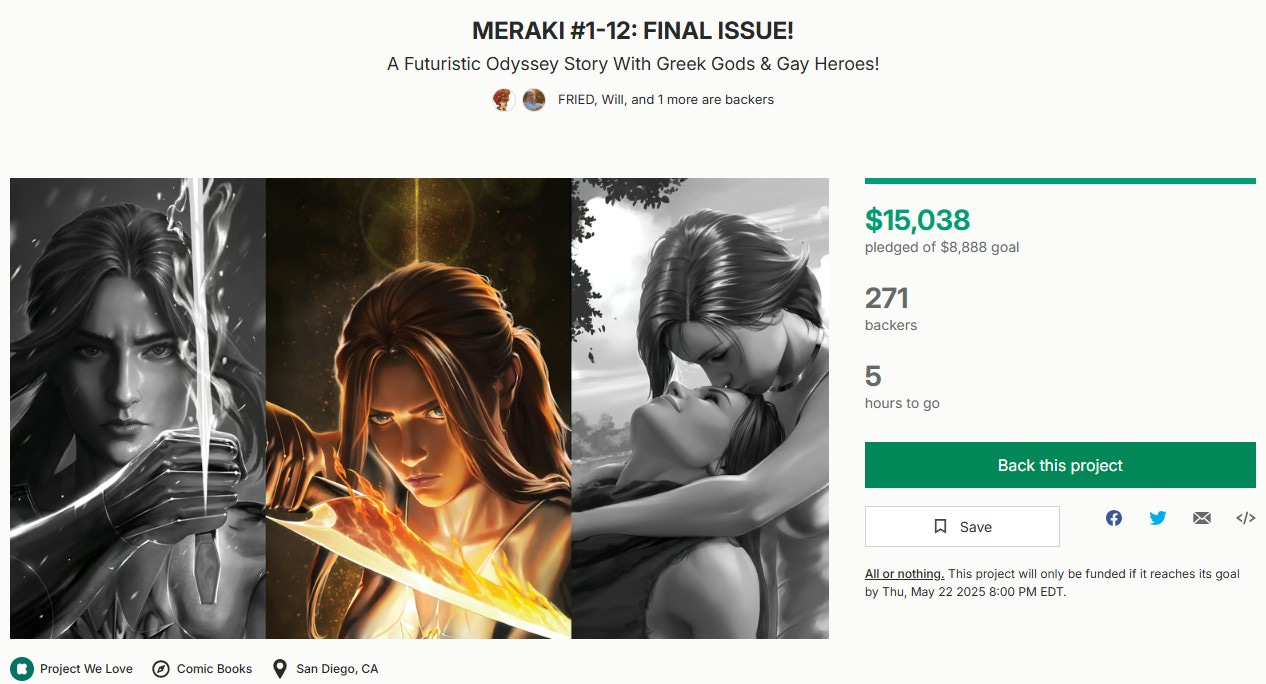Click the San Diego location pin icon
The width and height of the screenshot is (1266, 684).
pos(280,669)
